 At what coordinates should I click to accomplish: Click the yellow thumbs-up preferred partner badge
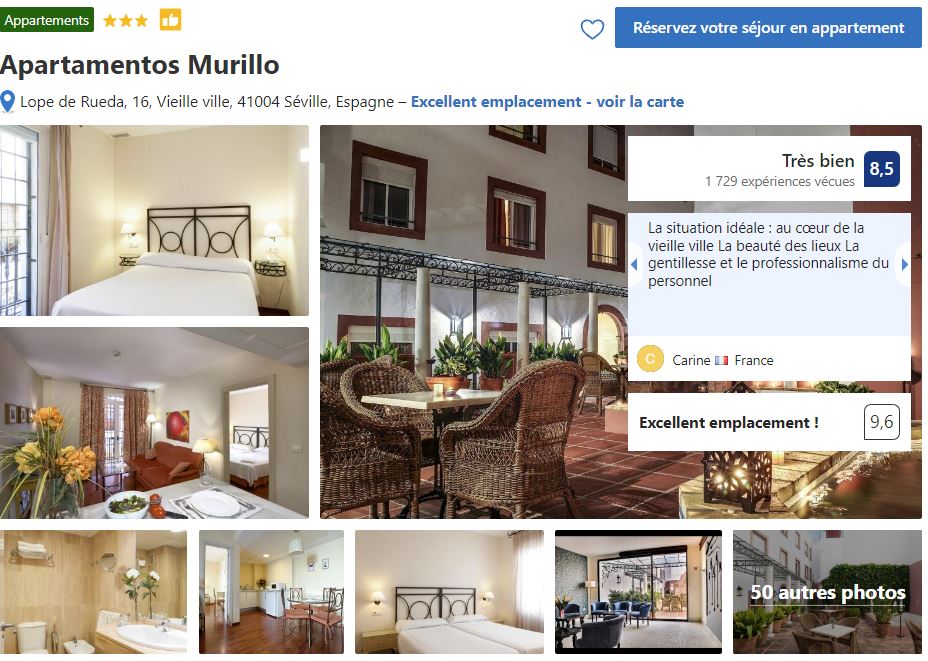(x=170, y=20)
